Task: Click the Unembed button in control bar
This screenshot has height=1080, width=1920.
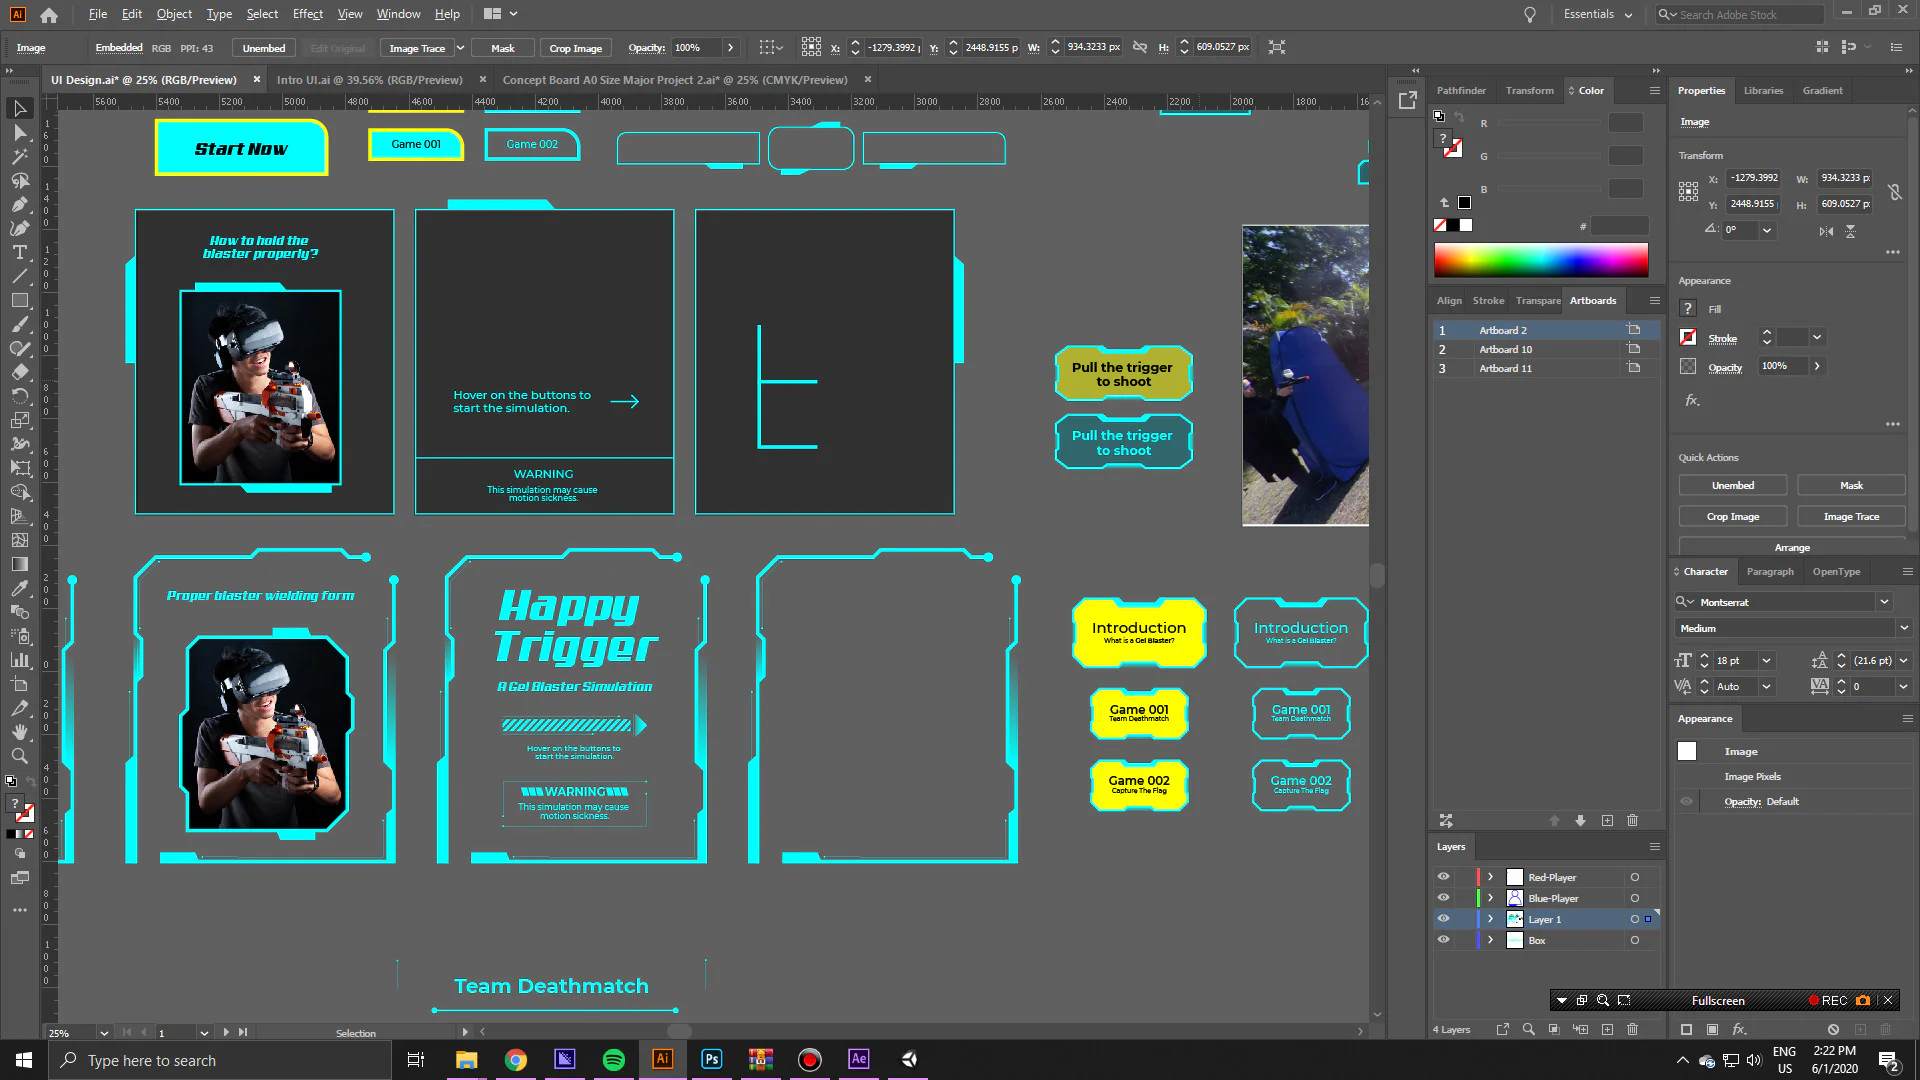Action: (263, 48)
